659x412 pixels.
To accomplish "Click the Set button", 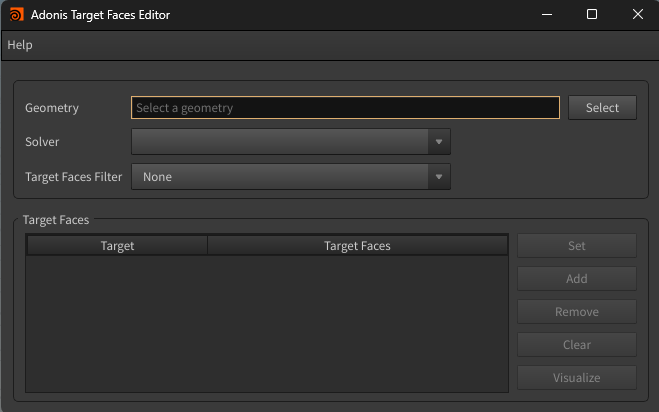I will point(577,246).
